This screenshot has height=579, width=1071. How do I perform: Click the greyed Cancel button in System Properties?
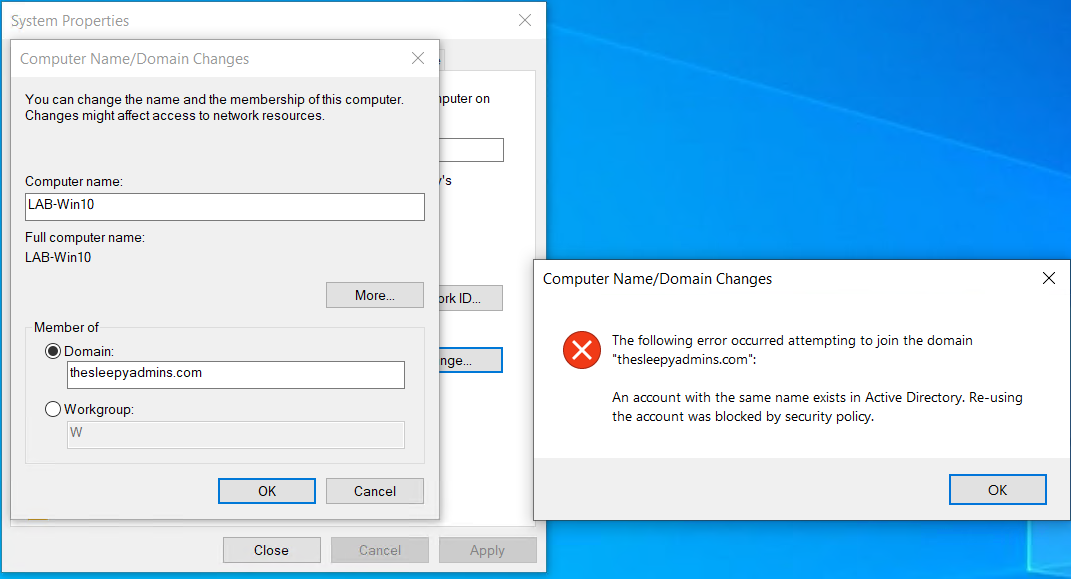click(x=379, y=549)
